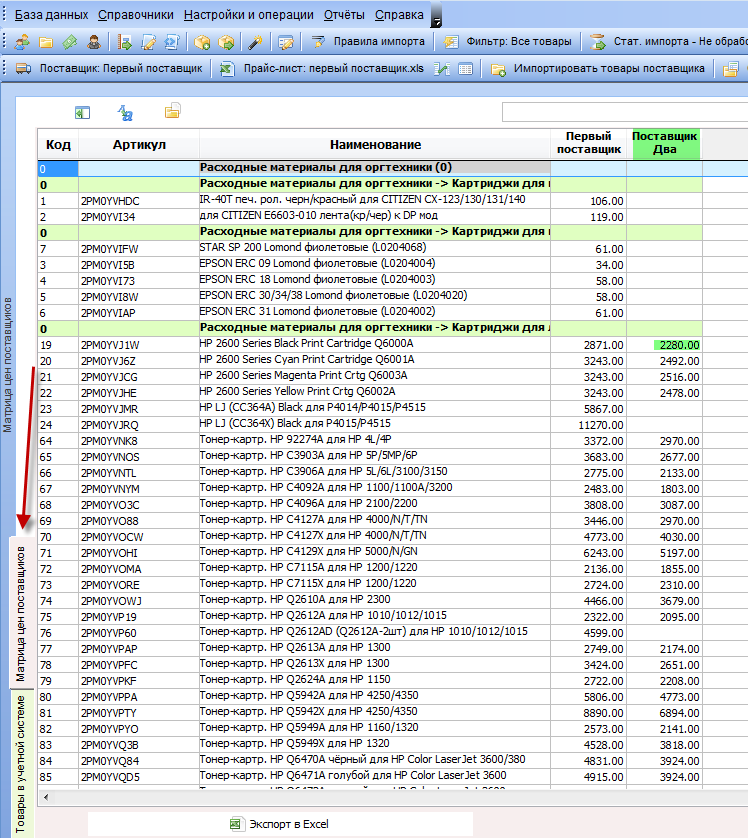Click the window with pencil icon
This screenshot has height=838, width=748.
click(x=286, y=42)
